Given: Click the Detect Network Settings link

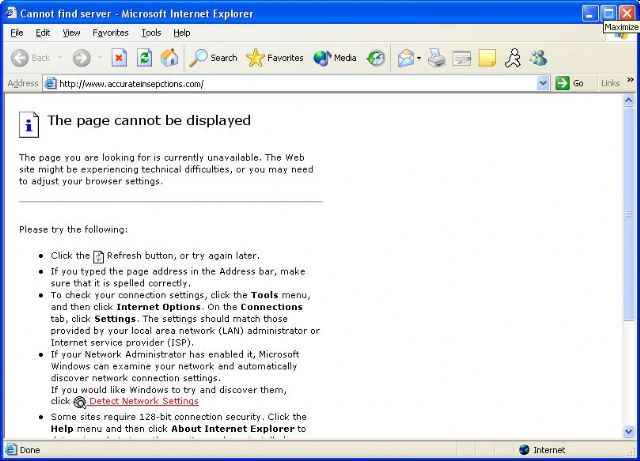Looking at the screenshot, I should [x=143, y=401].
